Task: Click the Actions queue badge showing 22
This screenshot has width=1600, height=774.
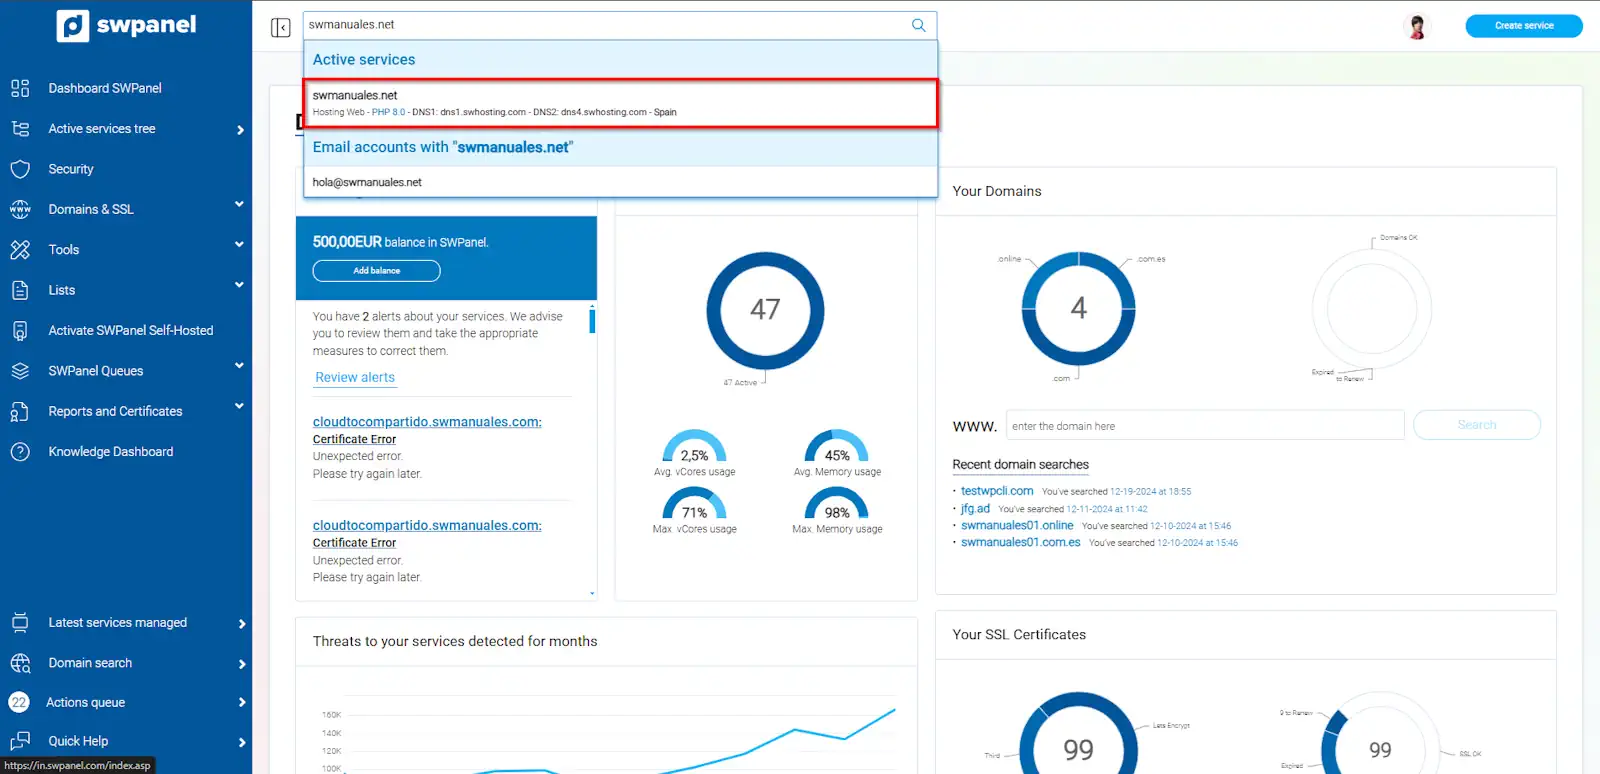Action: point(19,702)
